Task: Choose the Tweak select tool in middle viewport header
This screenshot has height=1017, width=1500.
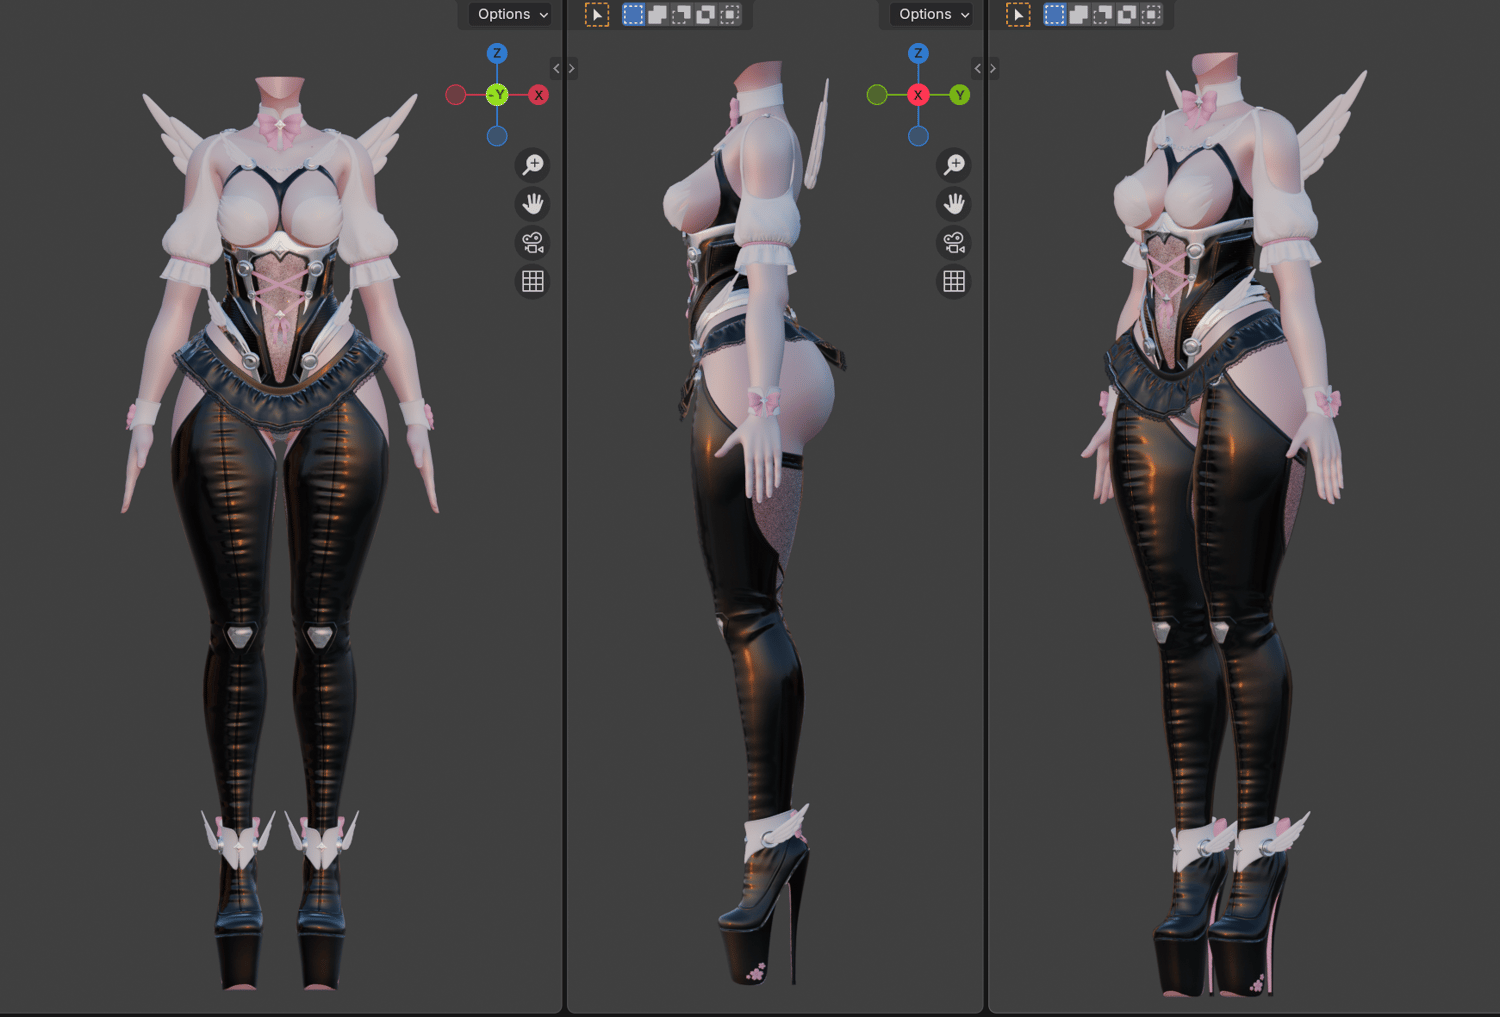Action: 597,15
